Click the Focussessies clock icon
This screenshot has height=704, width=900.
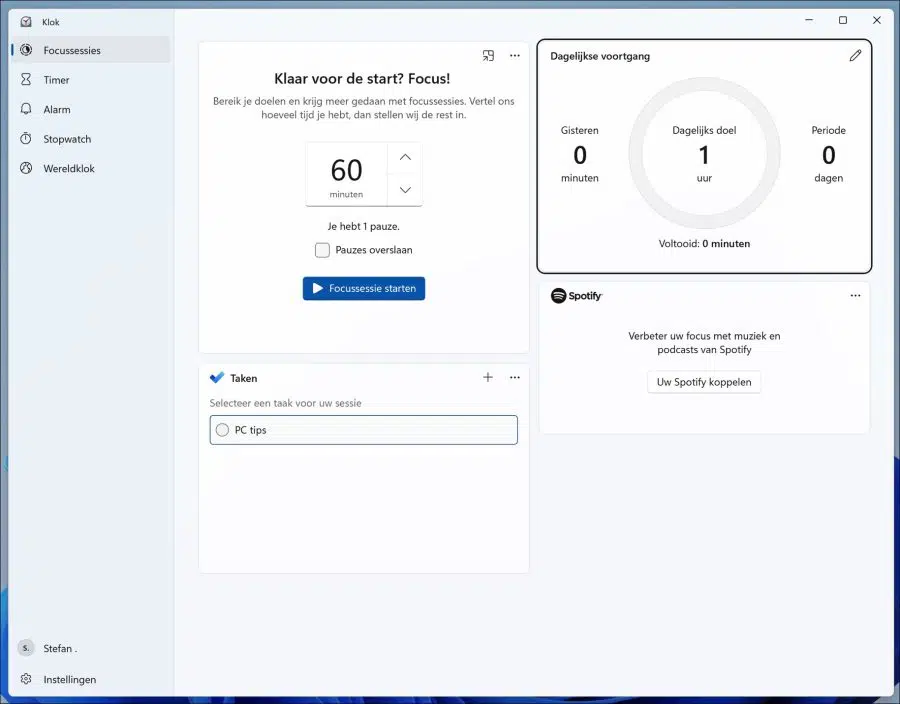26,50
